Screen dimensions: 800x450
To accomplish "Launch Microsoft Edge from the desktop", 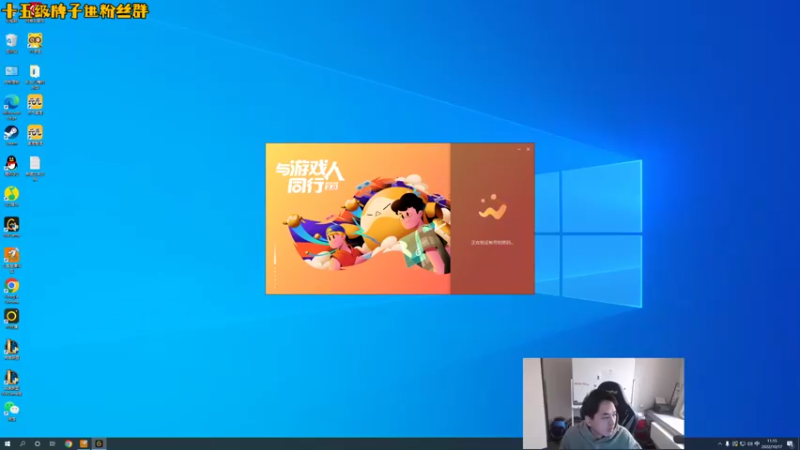I will (x=11, y=105).
